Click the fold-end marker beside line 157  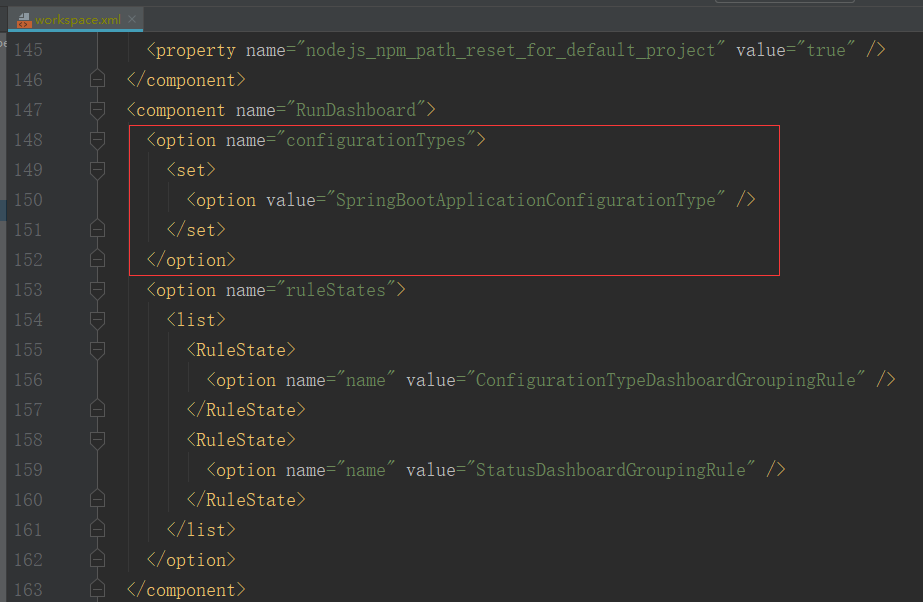(97, 409)
